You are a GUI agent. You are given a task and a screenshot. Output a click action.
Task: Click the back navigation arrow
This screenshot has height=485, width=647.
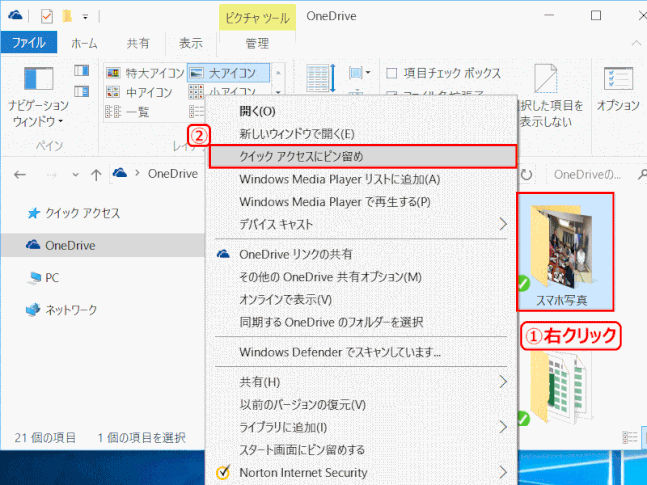20,175
